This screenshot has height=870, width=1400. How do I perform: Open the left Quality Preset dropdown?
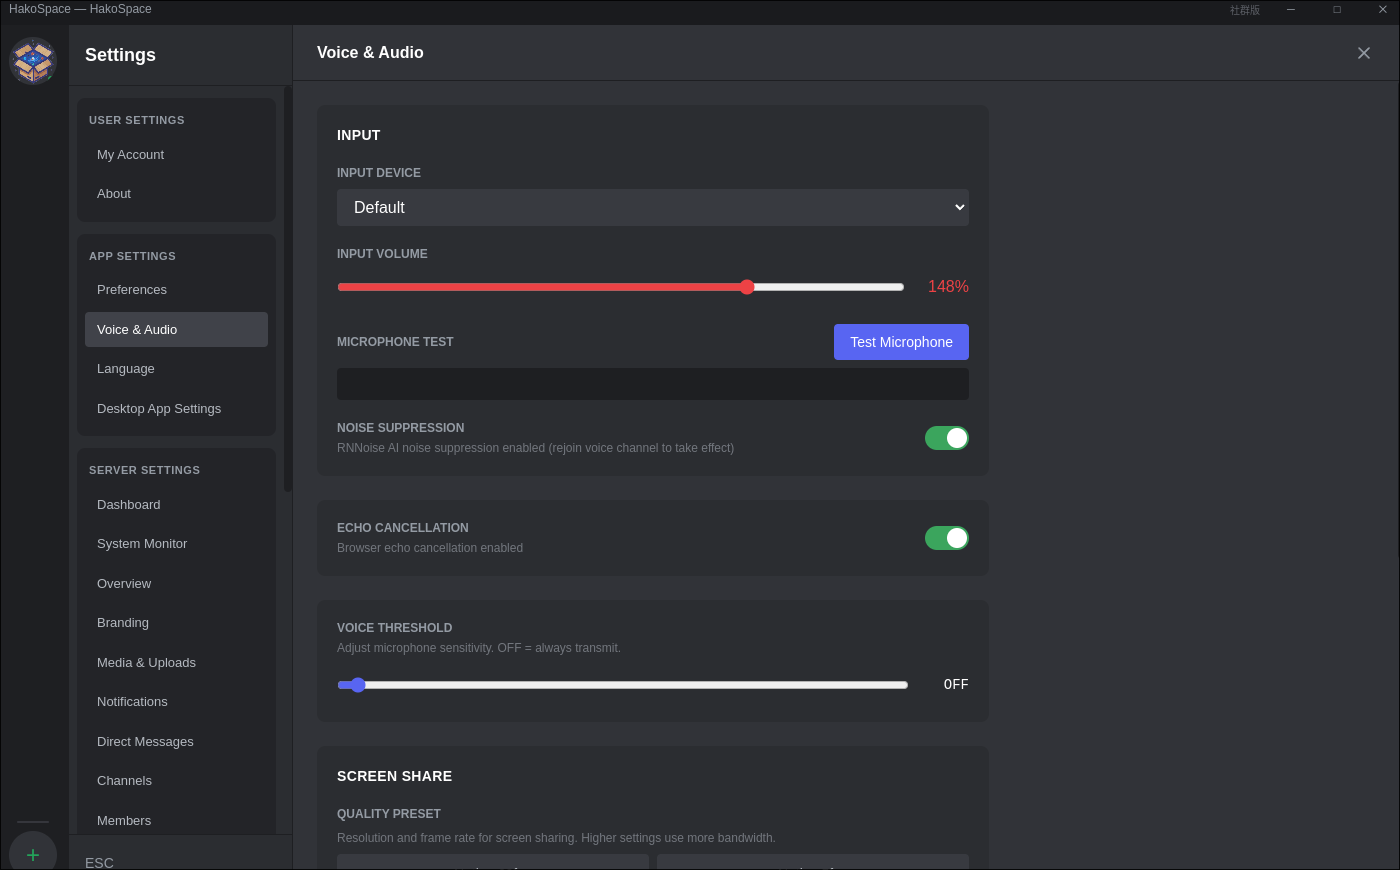tap(492, 862)
